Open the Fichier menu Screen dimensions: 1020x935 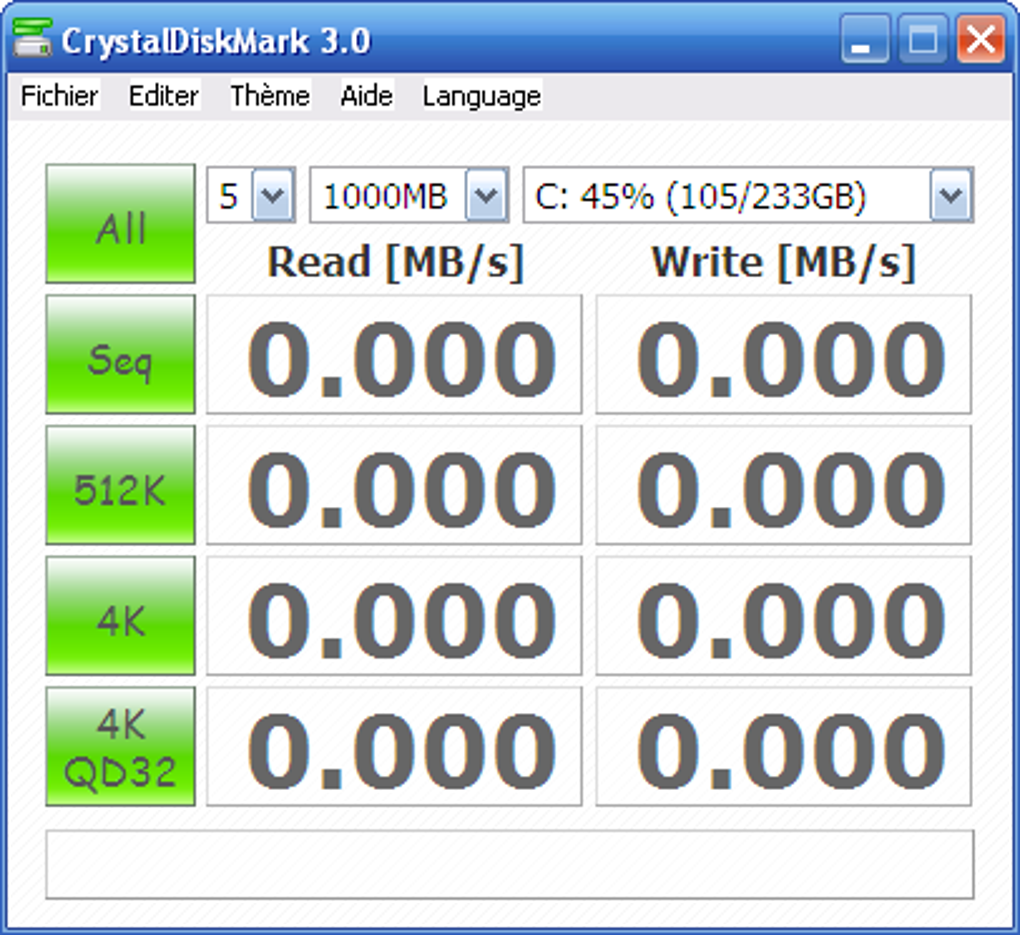tap(59, 96)
